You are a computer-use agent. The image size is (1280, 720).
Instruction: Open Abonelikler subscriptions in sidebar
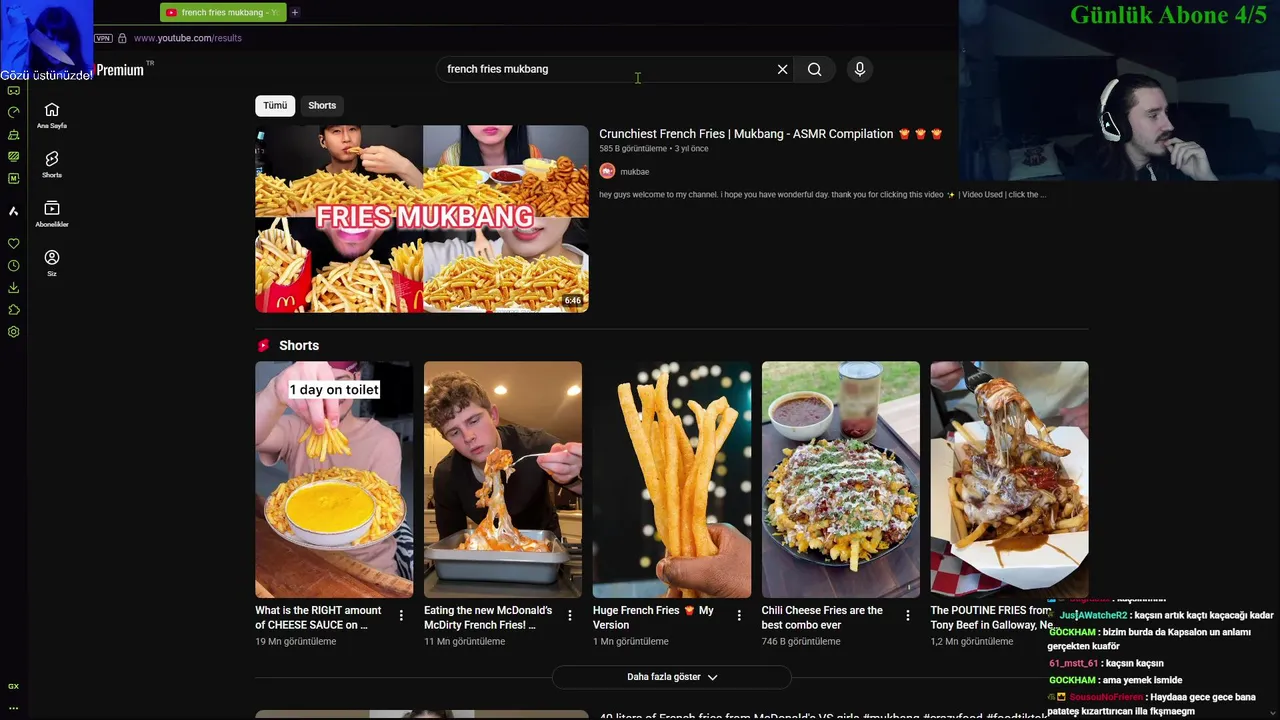point(52,213)
